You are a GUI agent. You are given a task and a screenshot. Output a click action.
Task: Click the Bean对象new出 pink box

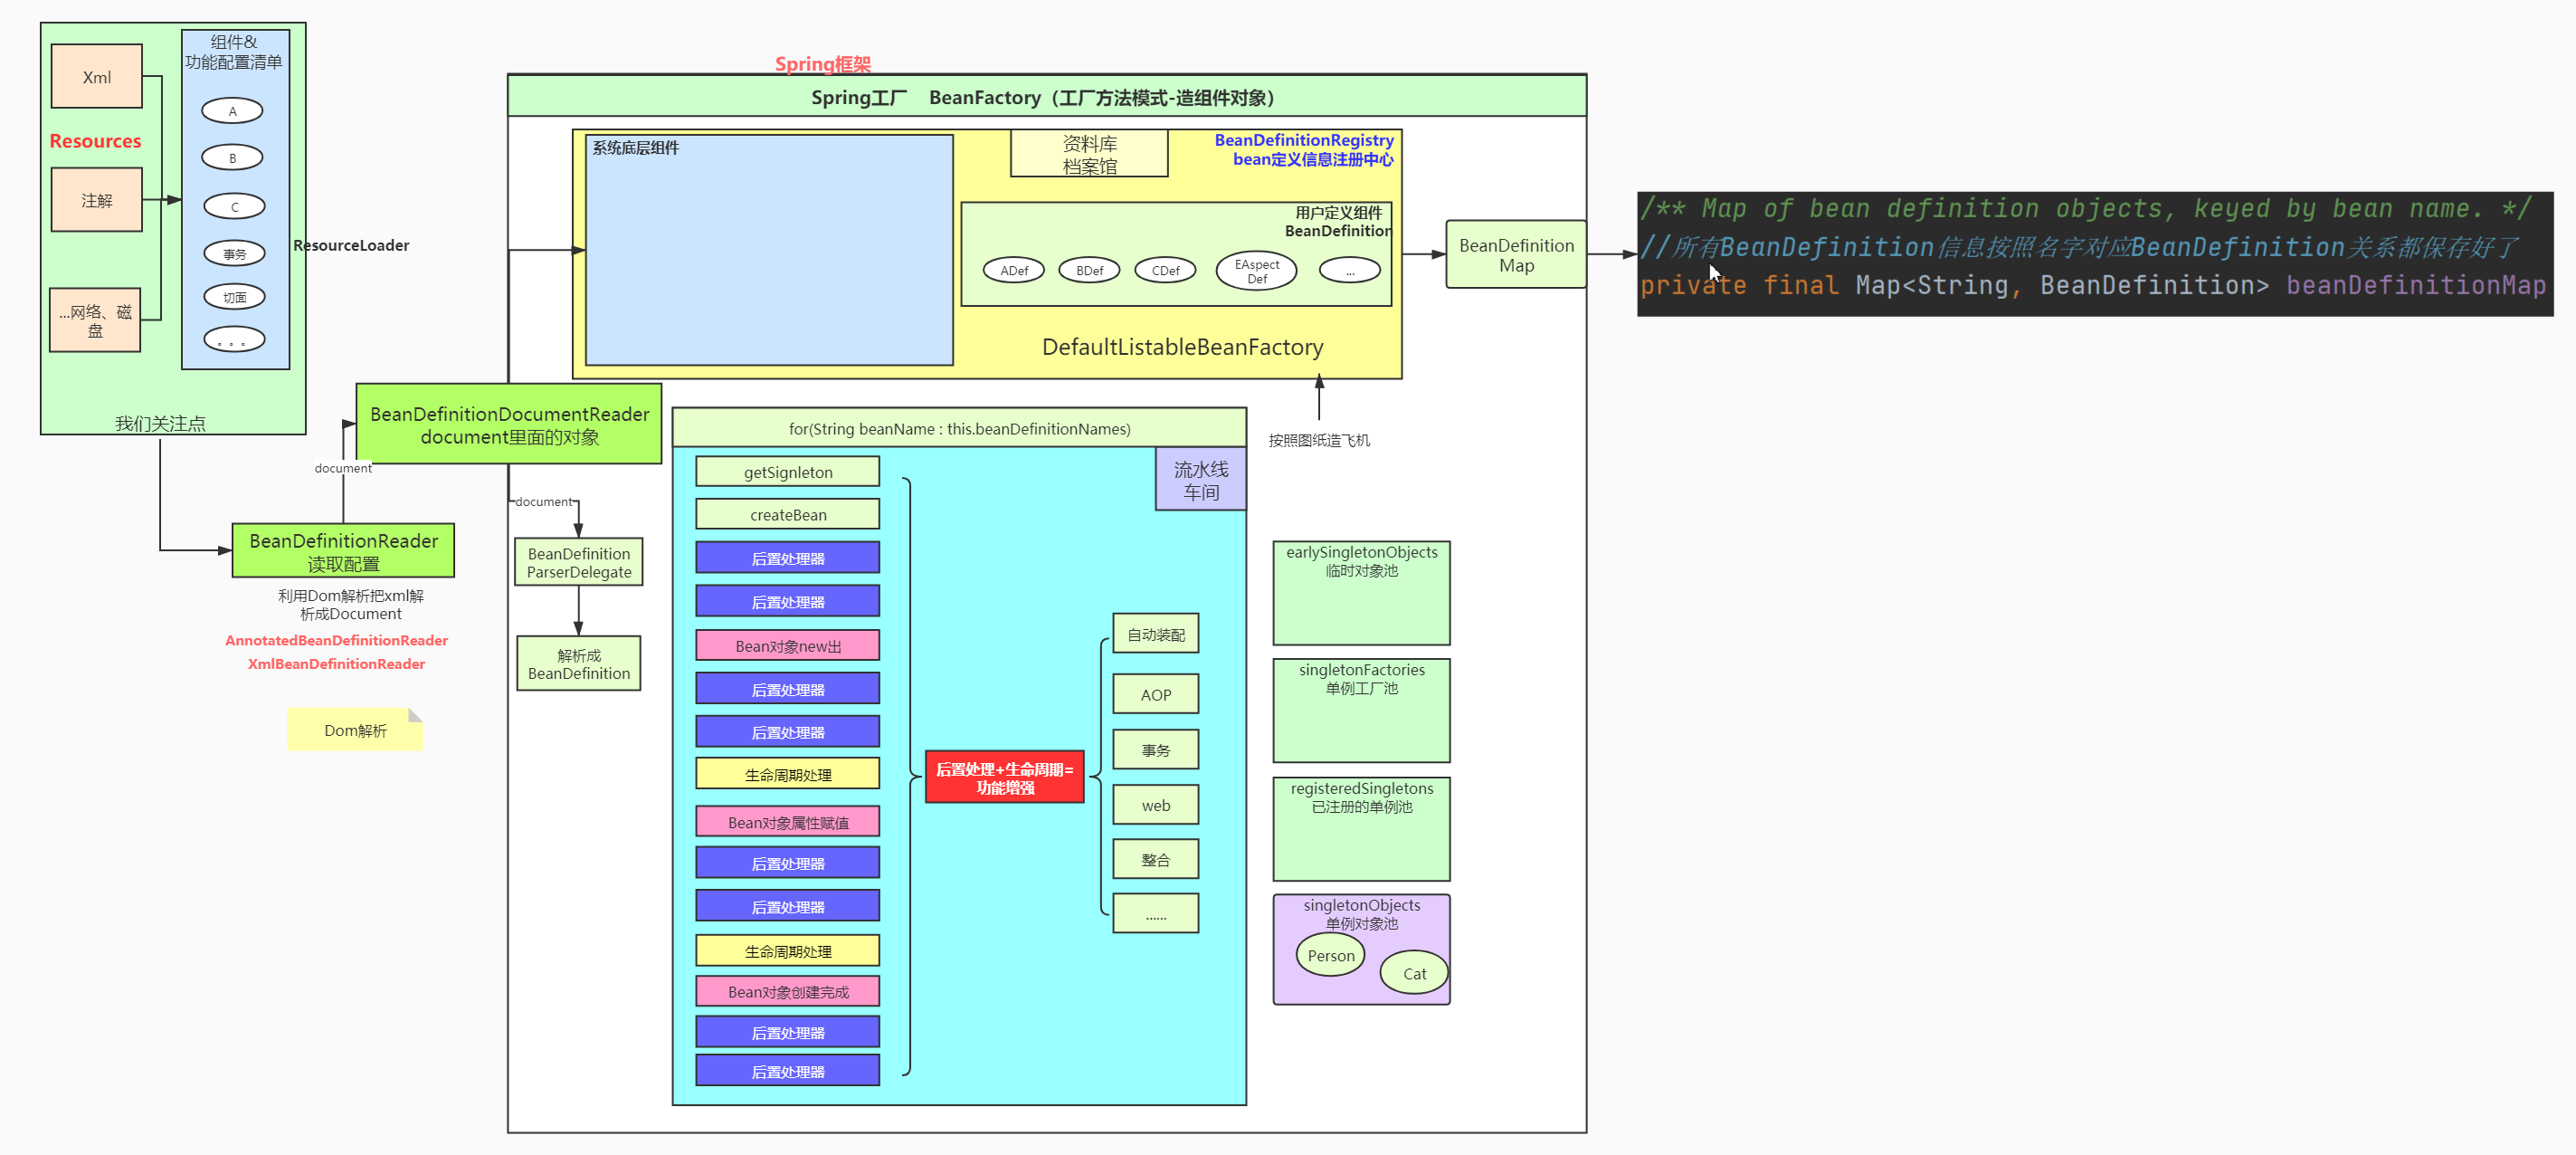tap(787, 646)
